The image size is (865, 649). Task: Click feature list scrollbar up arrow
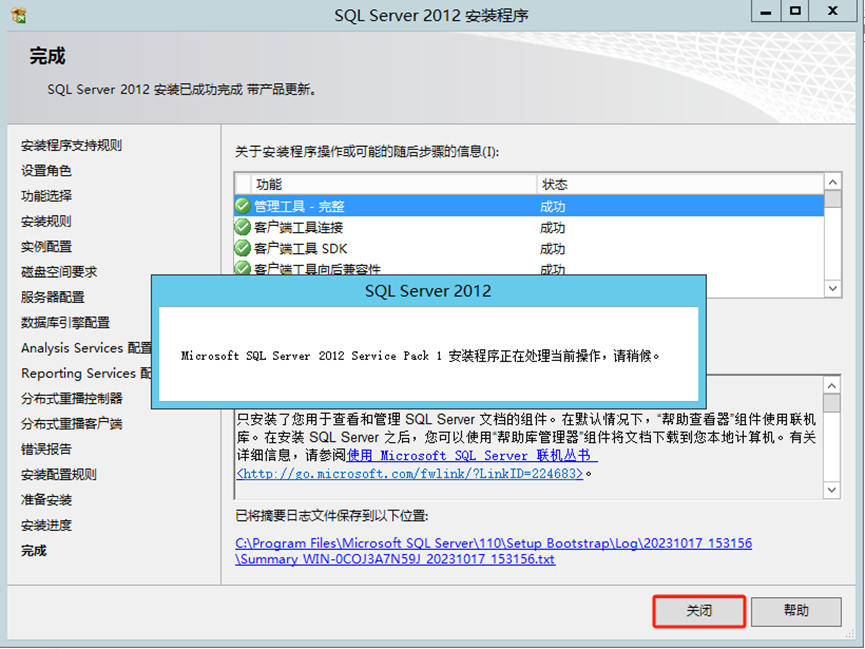(x=833, y=182)
